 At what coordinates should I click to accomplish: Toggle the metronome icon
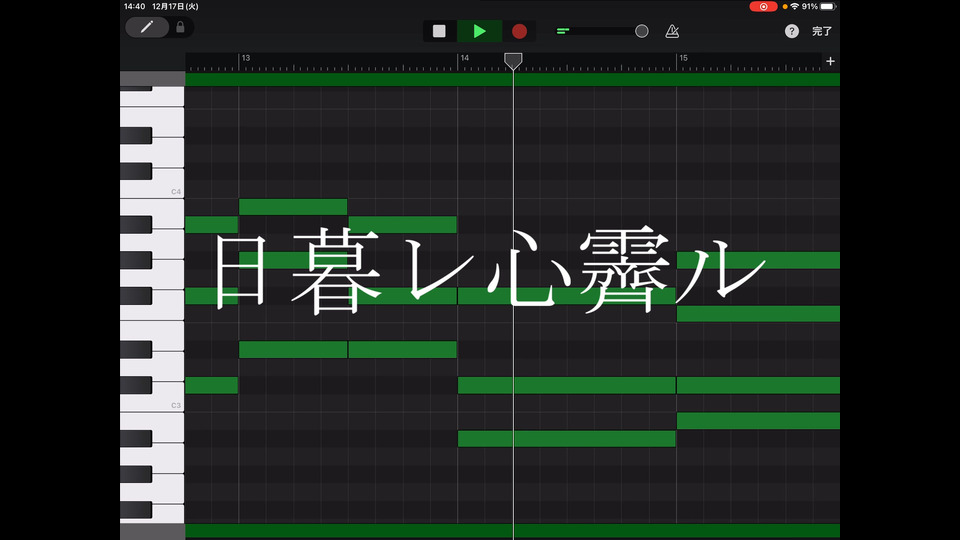point(672,31)
